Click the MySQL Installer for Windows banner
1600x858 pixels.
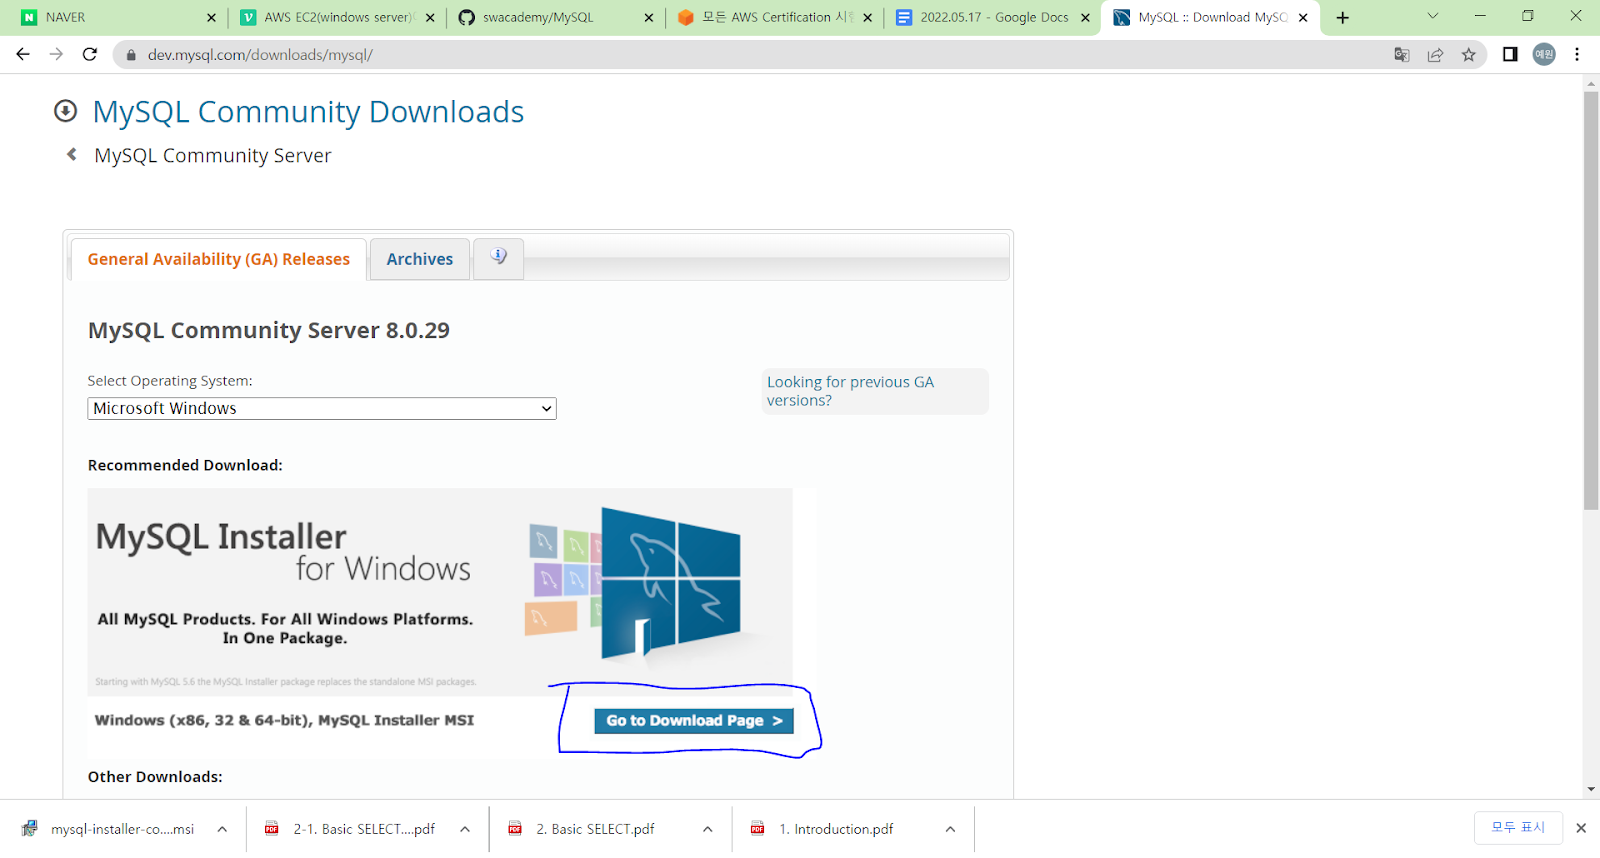(x=440, y=591)
